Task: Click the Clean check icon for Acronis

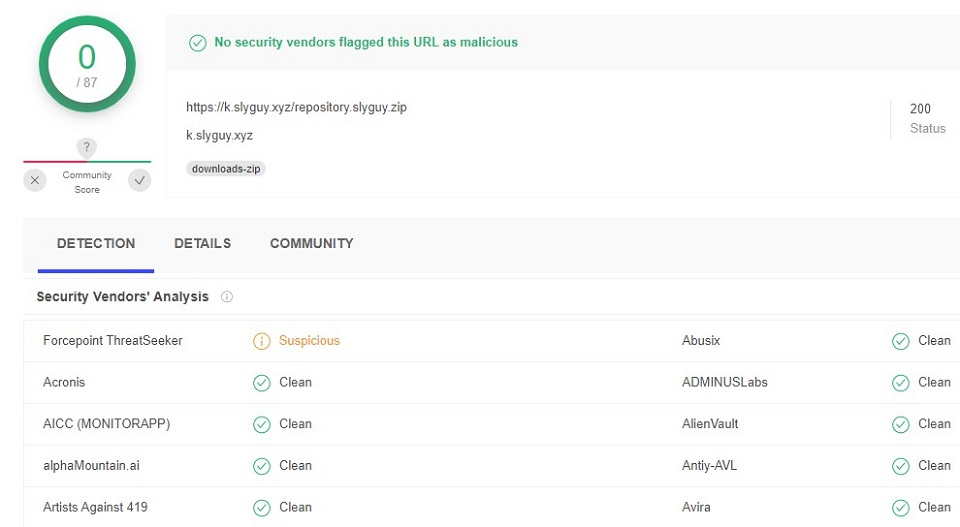Action: pos(262,383)
